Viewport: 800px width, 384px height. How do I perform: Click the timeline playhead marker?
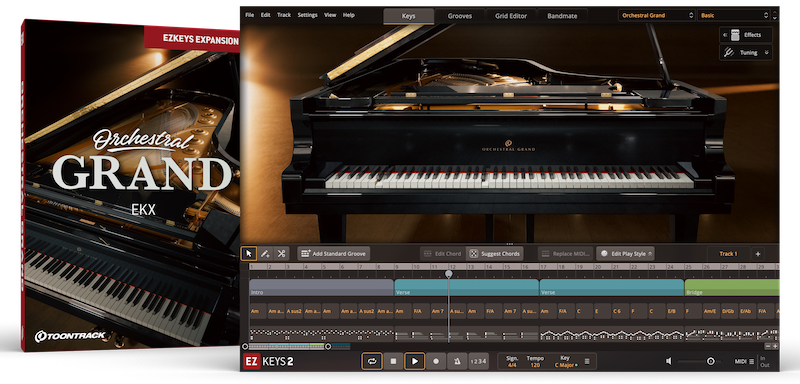coord(448,274)
